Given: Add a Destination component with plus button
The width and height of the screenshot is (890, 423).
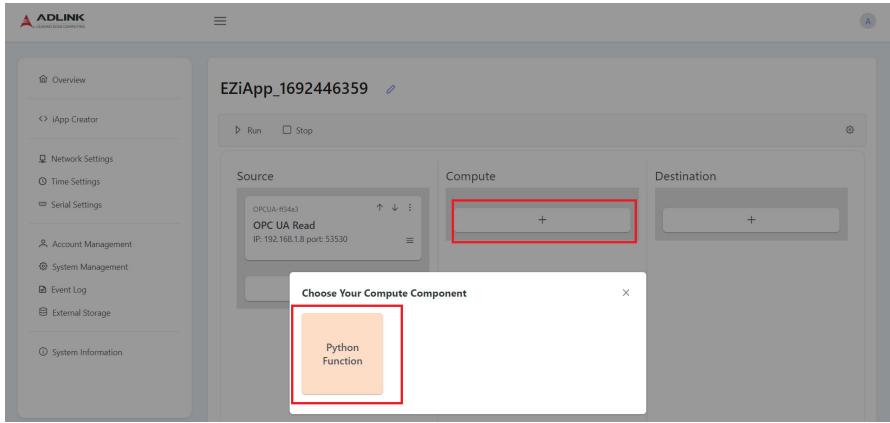Looking at the screenshot, I should (x=751, y=220).
